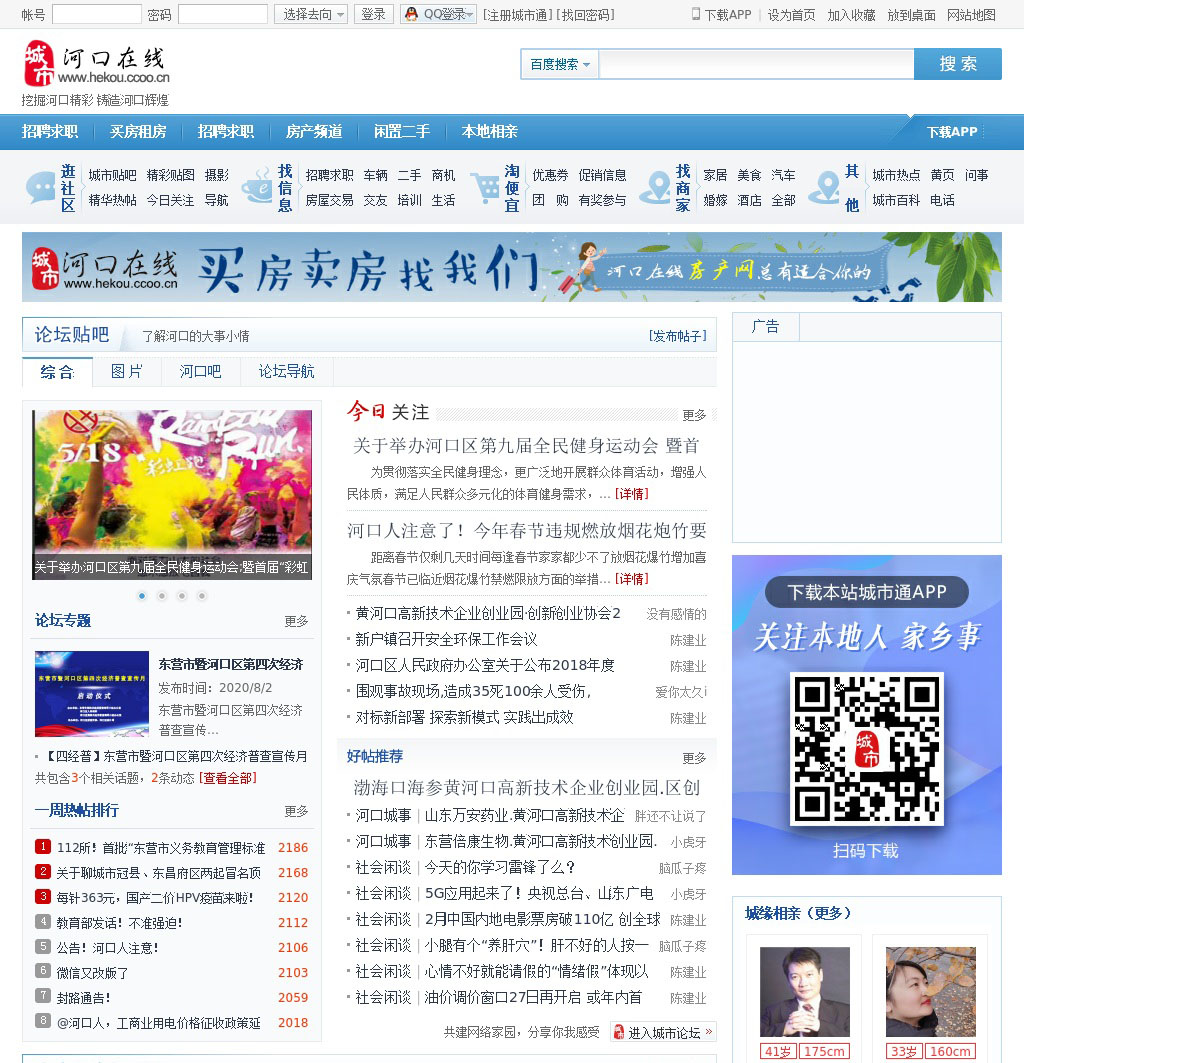Click the shopping cart 淘便宜 icon

point(485,188)
